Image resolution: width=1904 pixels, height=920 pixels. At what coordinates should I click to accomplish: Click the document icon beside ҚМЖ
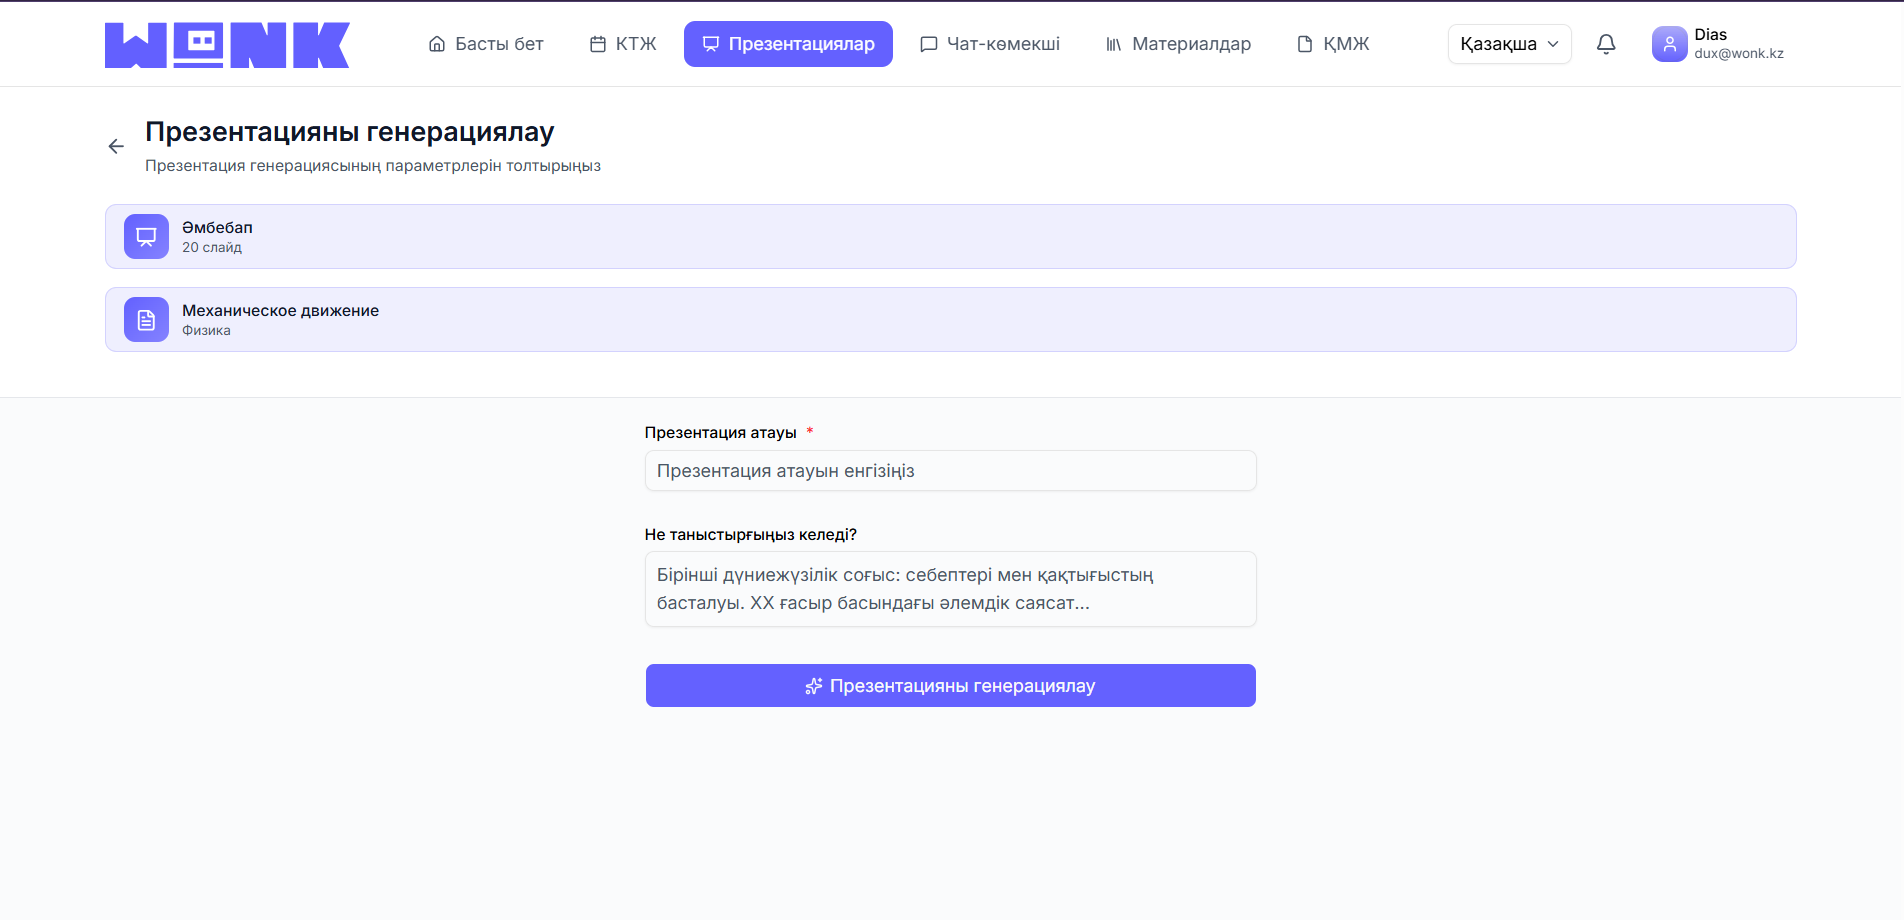coord(1302,43)
